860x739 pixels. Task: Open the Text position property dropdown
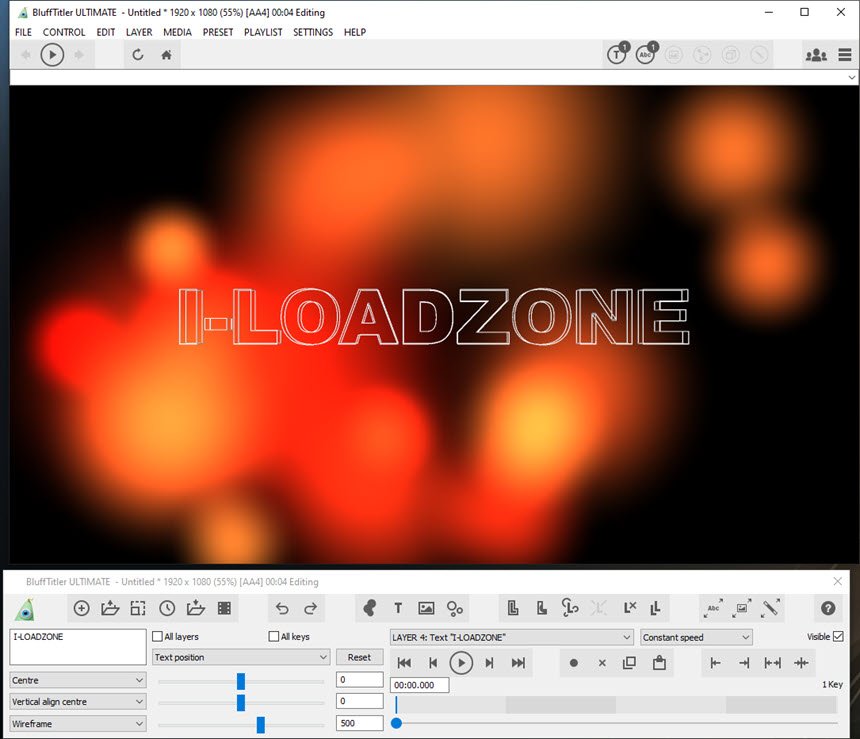pos(241,657)
